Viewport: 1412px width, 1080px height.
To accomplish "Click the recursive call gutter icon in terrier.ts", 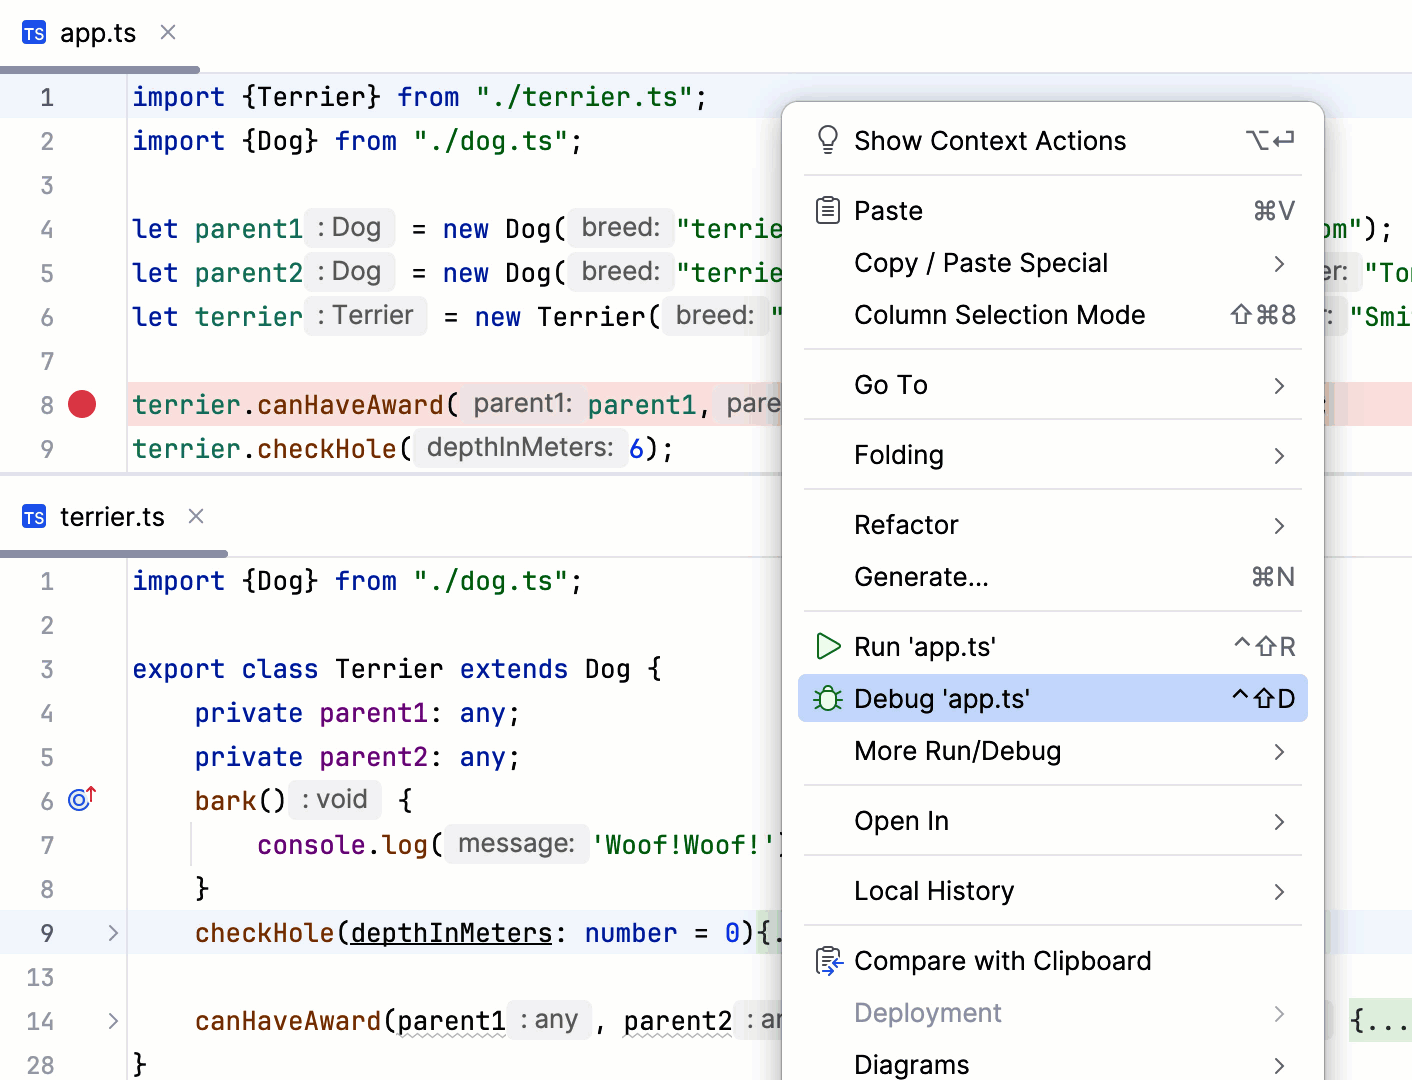I will 79,799.
